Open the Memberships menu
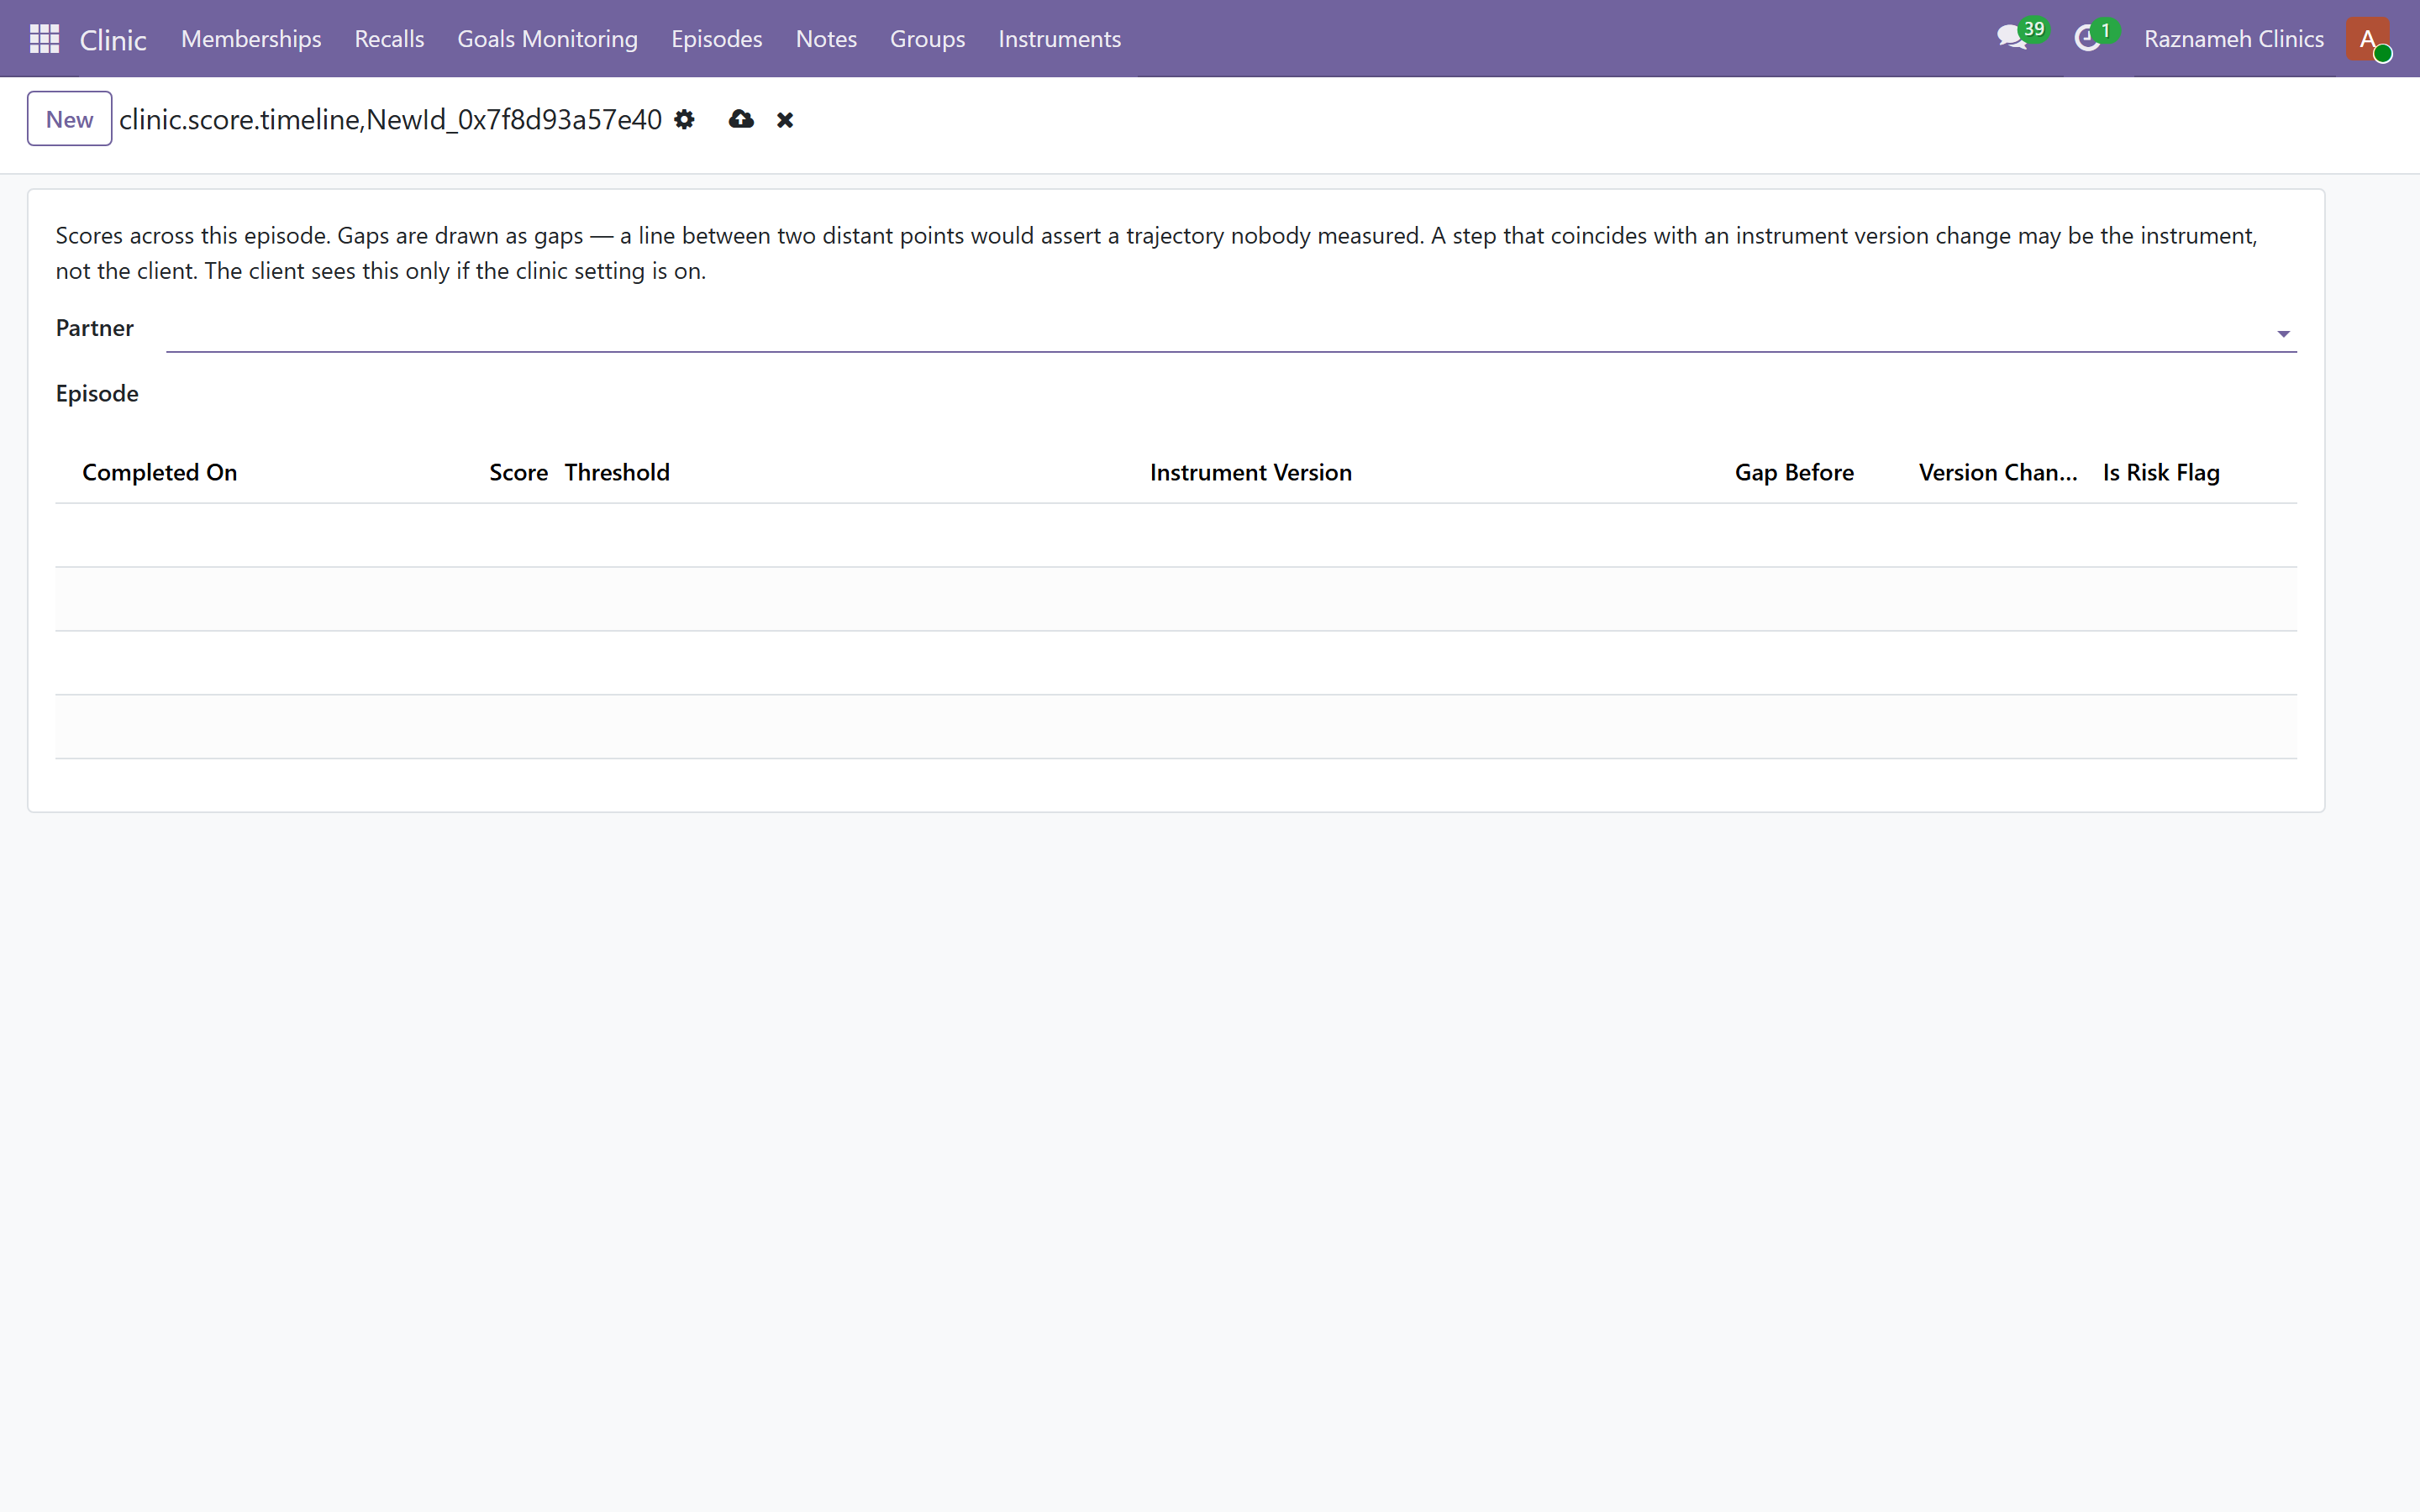The image size is (2420, 1512). pos(251,39)
